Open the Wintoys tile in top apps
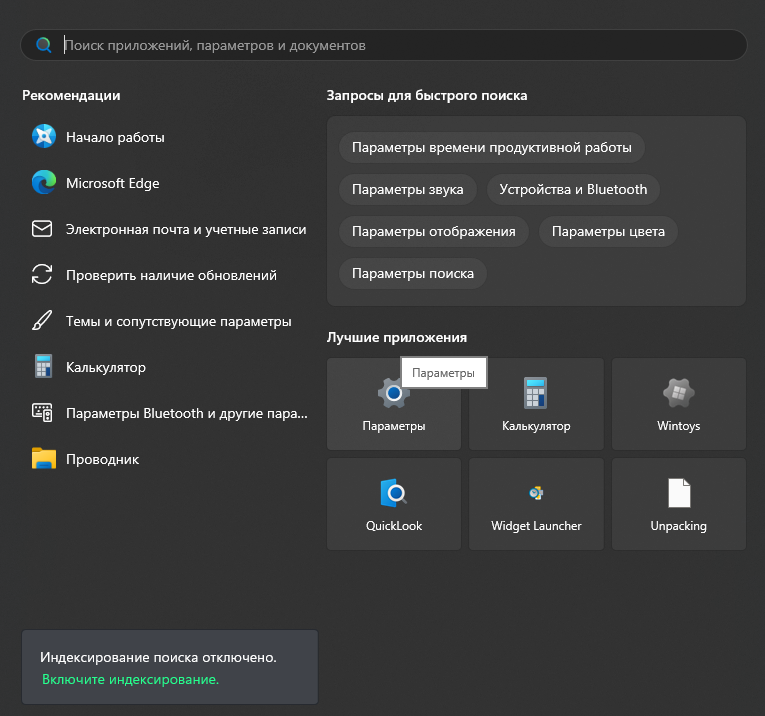The image size is (765, 716). pyautogui.click(x=678, y=404)
